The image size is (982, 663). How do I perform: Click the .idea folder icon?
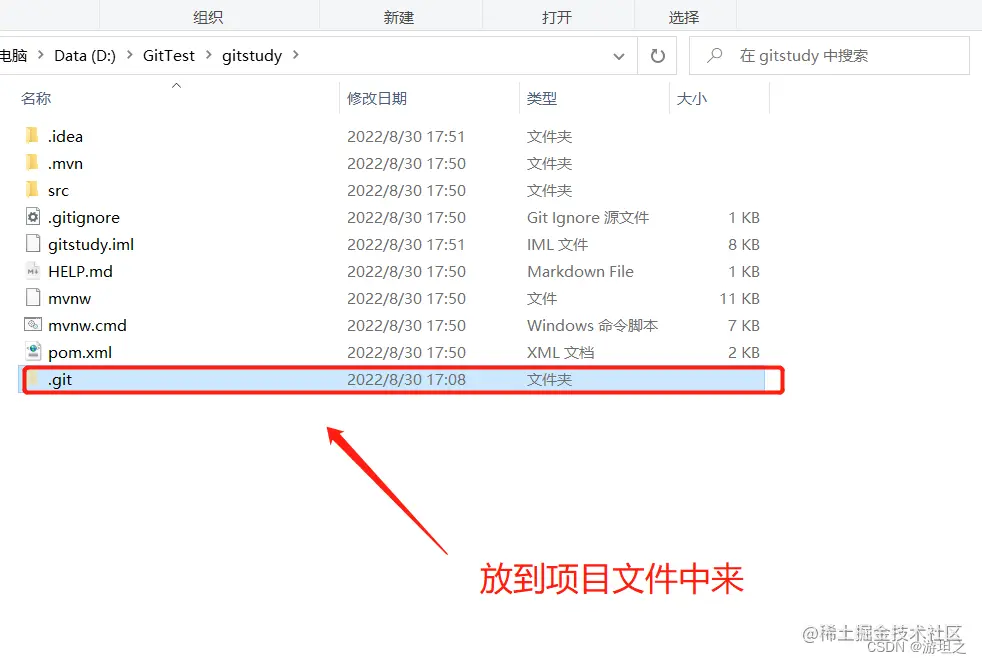[33, 136]
